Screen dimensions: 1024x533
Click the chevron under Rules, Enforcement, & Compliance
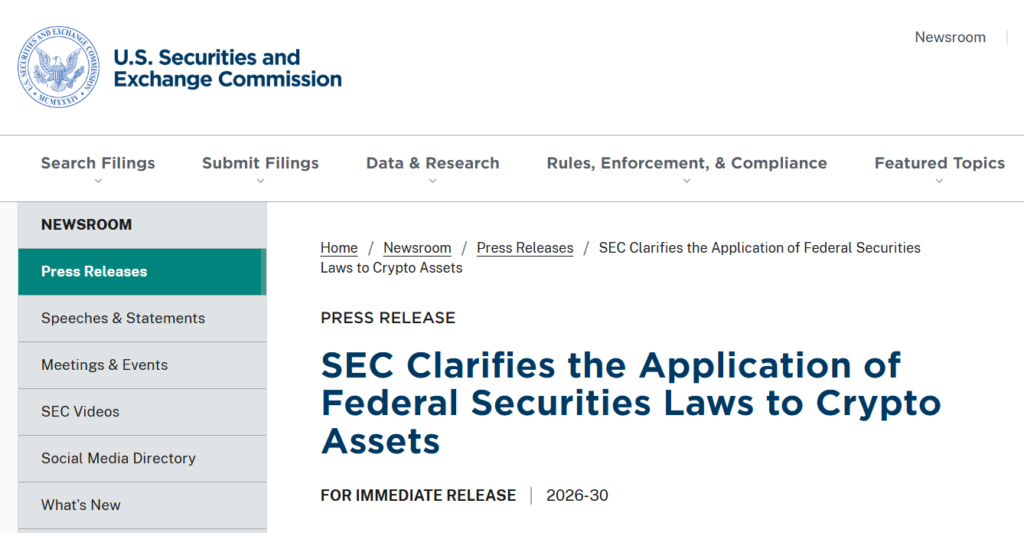[686, 181]
